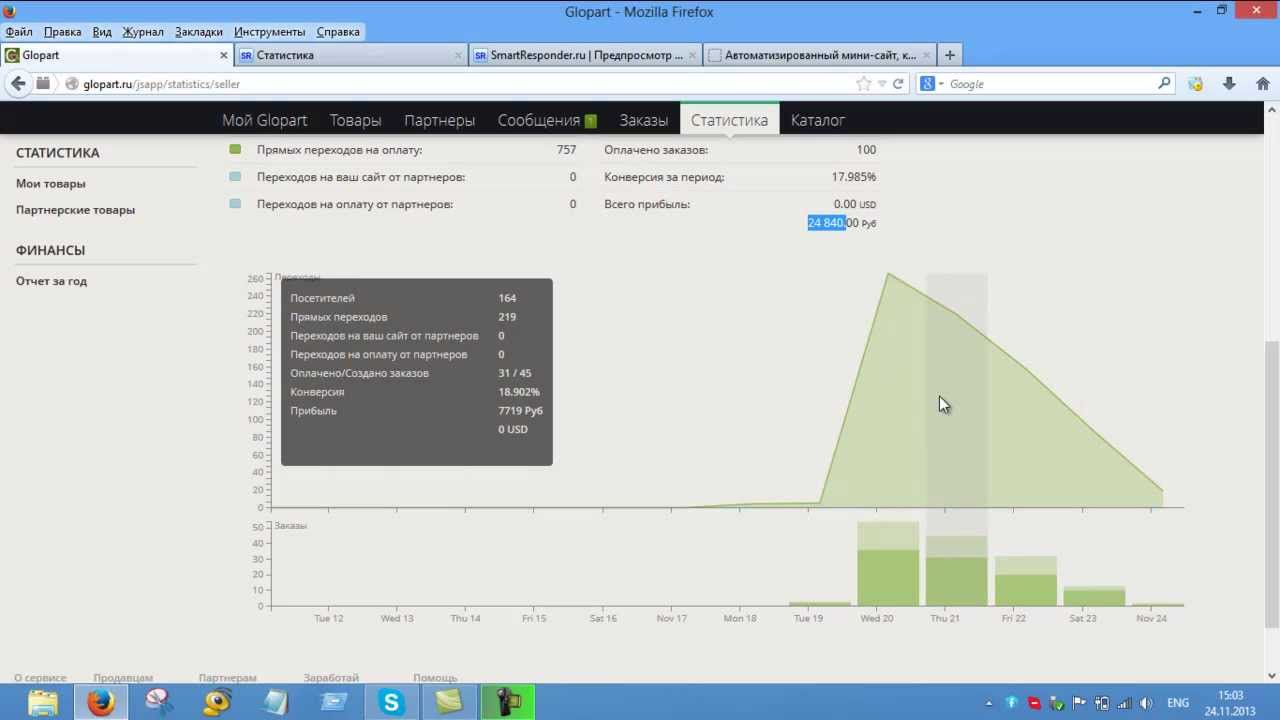Click the green camcorder taskbar icon

click(x=507, y=703)
